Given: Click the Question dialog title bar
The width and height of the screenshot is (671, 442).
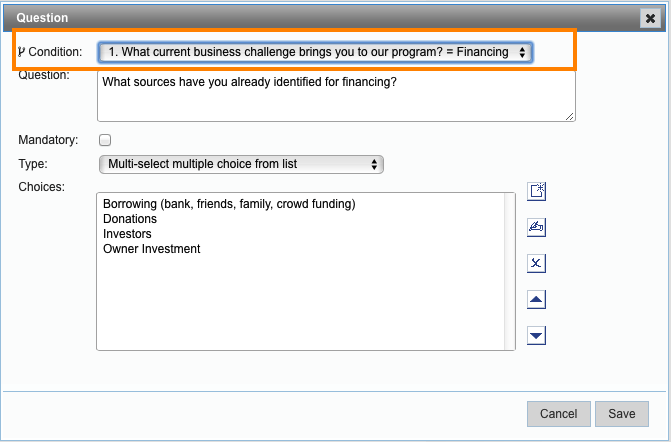Looking at the screenshot, I should tap(300, 17).
